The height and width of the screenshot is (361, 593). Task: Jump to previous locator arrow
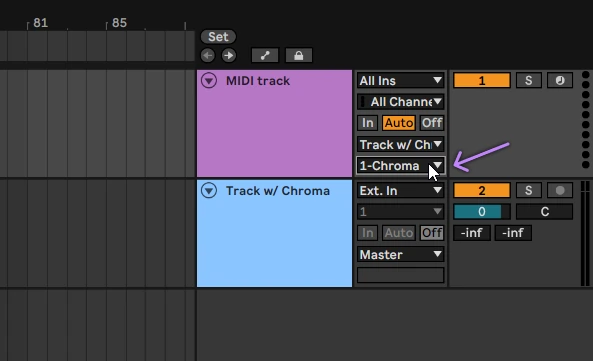(x=208, y=56)
